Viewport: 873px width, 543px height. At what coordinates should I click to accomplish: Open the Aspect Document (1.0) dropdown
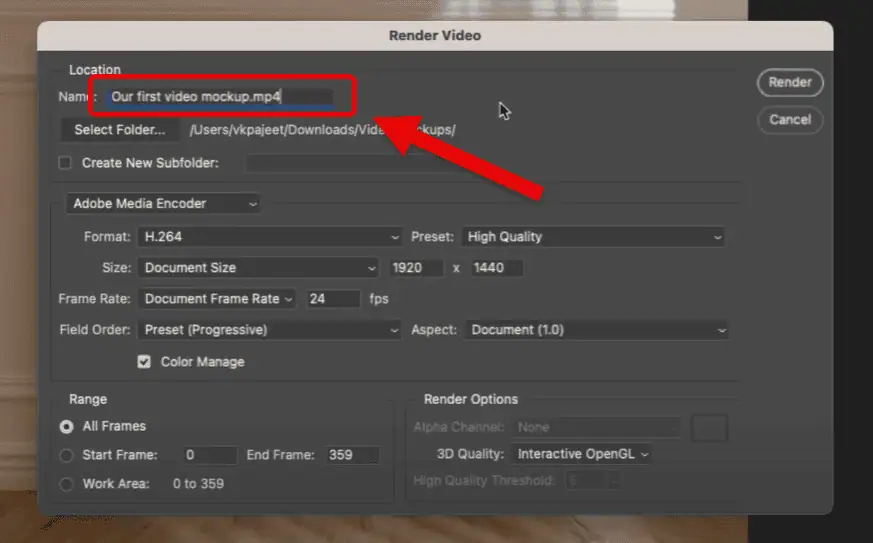(x=596, y=330)
